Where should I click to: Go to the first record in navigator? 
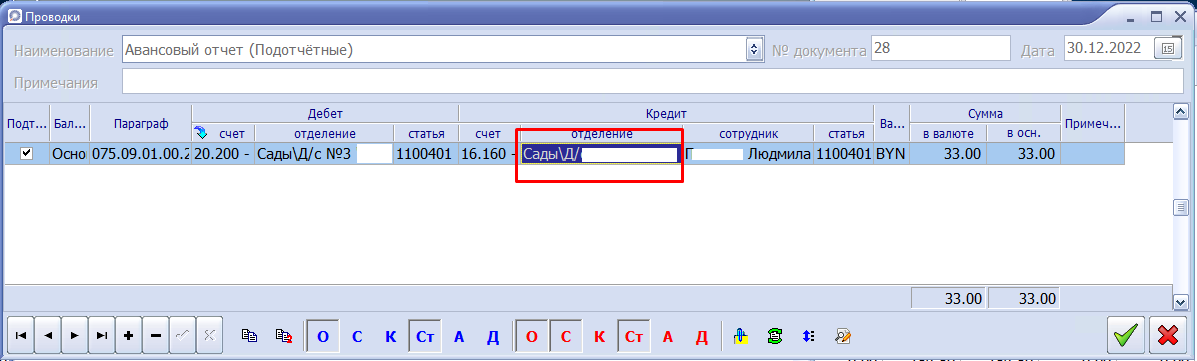point(21,335)
